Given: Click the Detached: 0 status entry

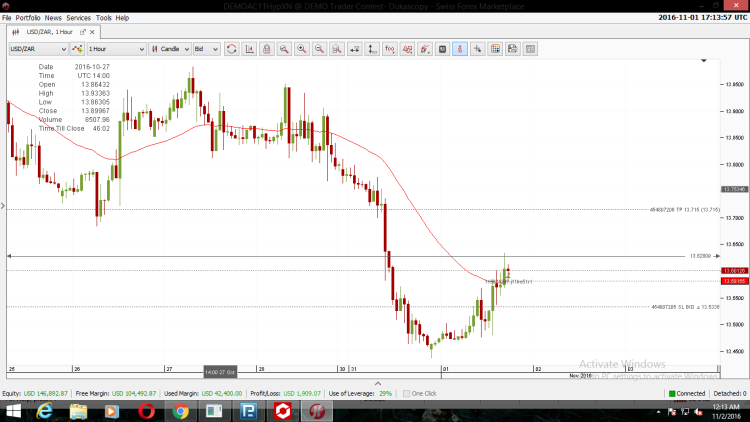Looking at the screenshot, I should pyautogui.click(x=729, y=393).
